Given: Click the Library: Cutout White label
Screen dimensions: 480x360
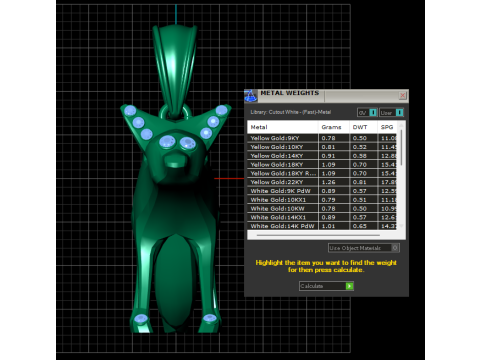Looking at the screenshot, I should tap(290, 112).
